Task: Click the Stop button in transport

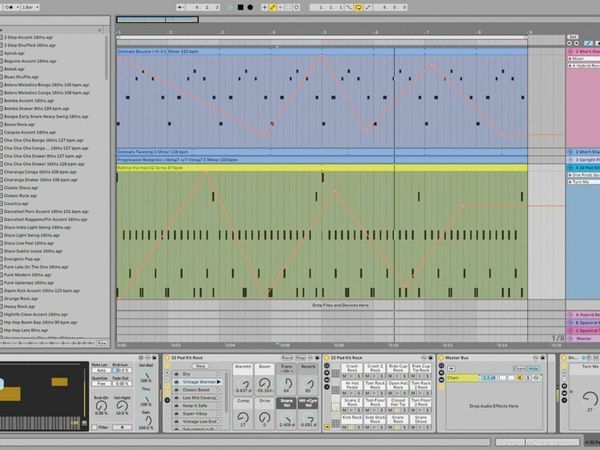Action: pyautogui.click(x=240, y=7)
